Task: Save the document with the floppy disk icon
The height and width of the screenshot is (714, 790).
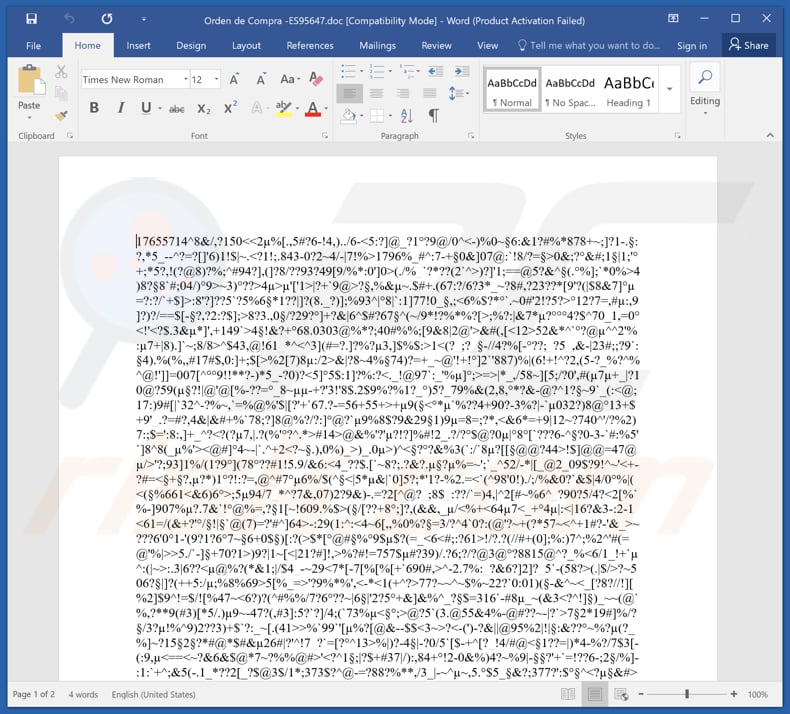Action: 31,19
